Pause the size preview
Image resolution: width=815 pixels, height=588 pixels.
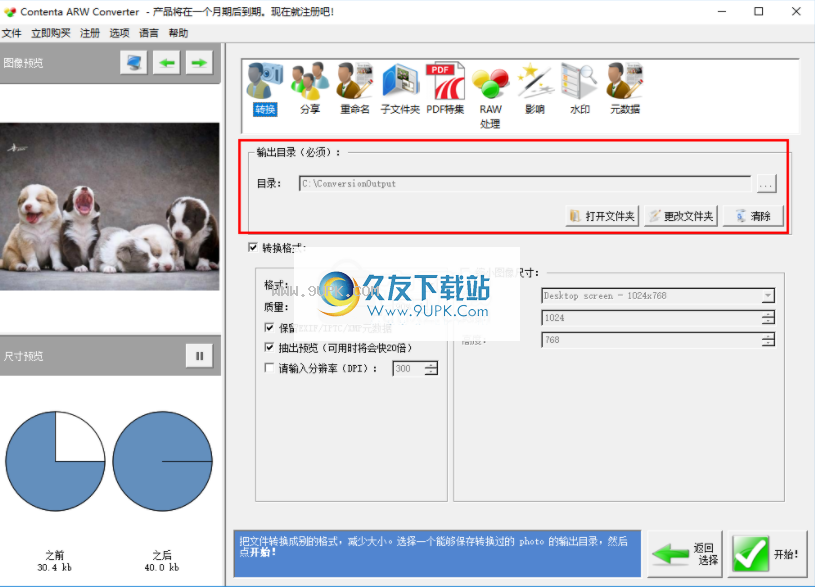[x=199, y=356]
